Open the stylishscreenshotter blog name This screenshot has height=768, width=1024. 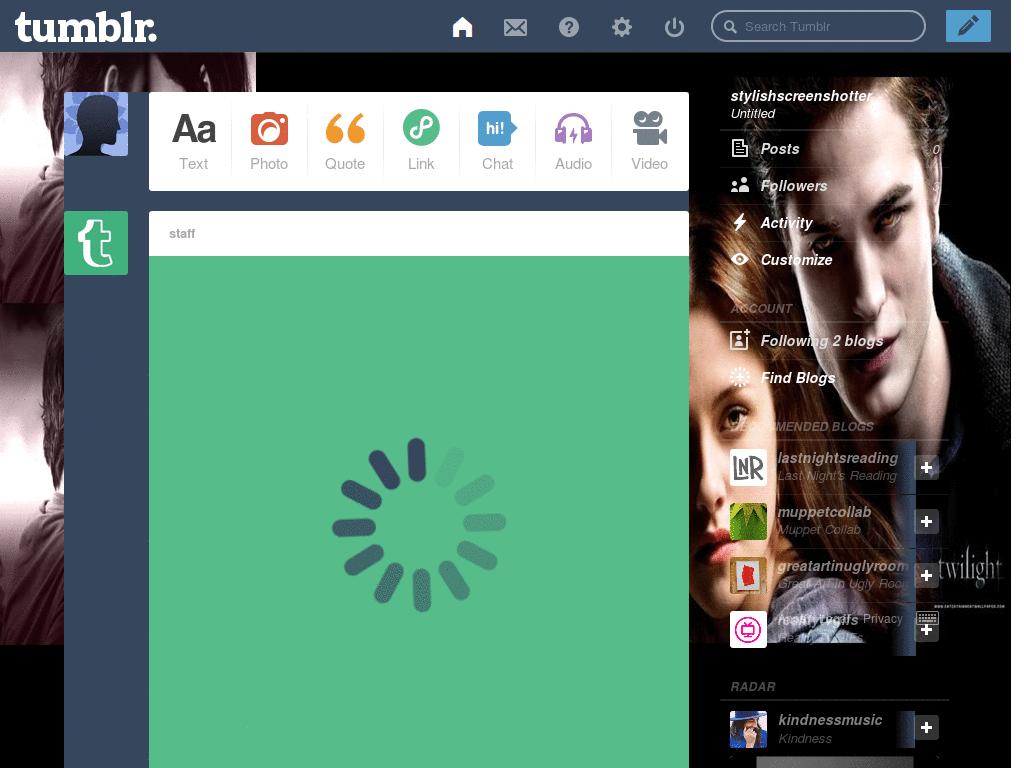coord(801,96)
